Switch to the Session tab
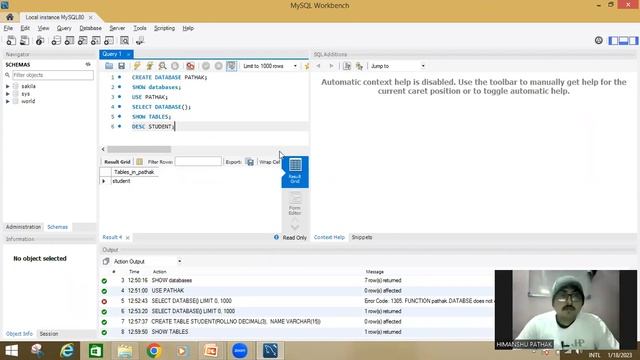Image resolution: width=640 pixels, height=360 pixels. [x=49, y=334]
